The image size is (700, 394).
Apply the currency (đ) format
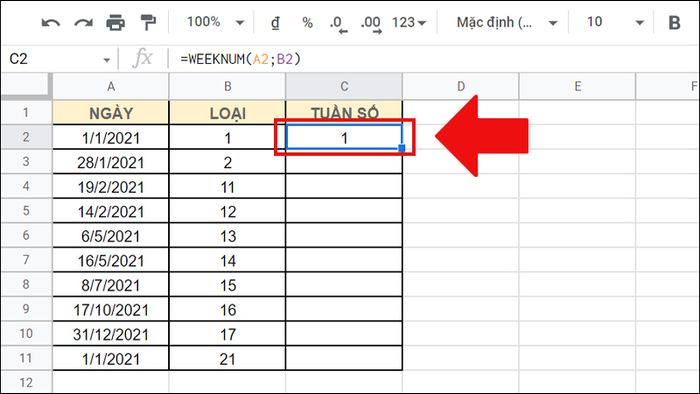275,22
